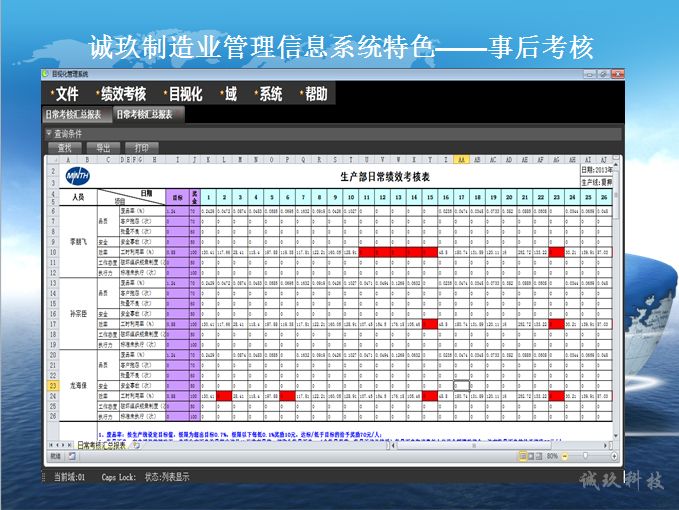
Task: Click the zoom in plus icon
Action: (x=614, y=456)
